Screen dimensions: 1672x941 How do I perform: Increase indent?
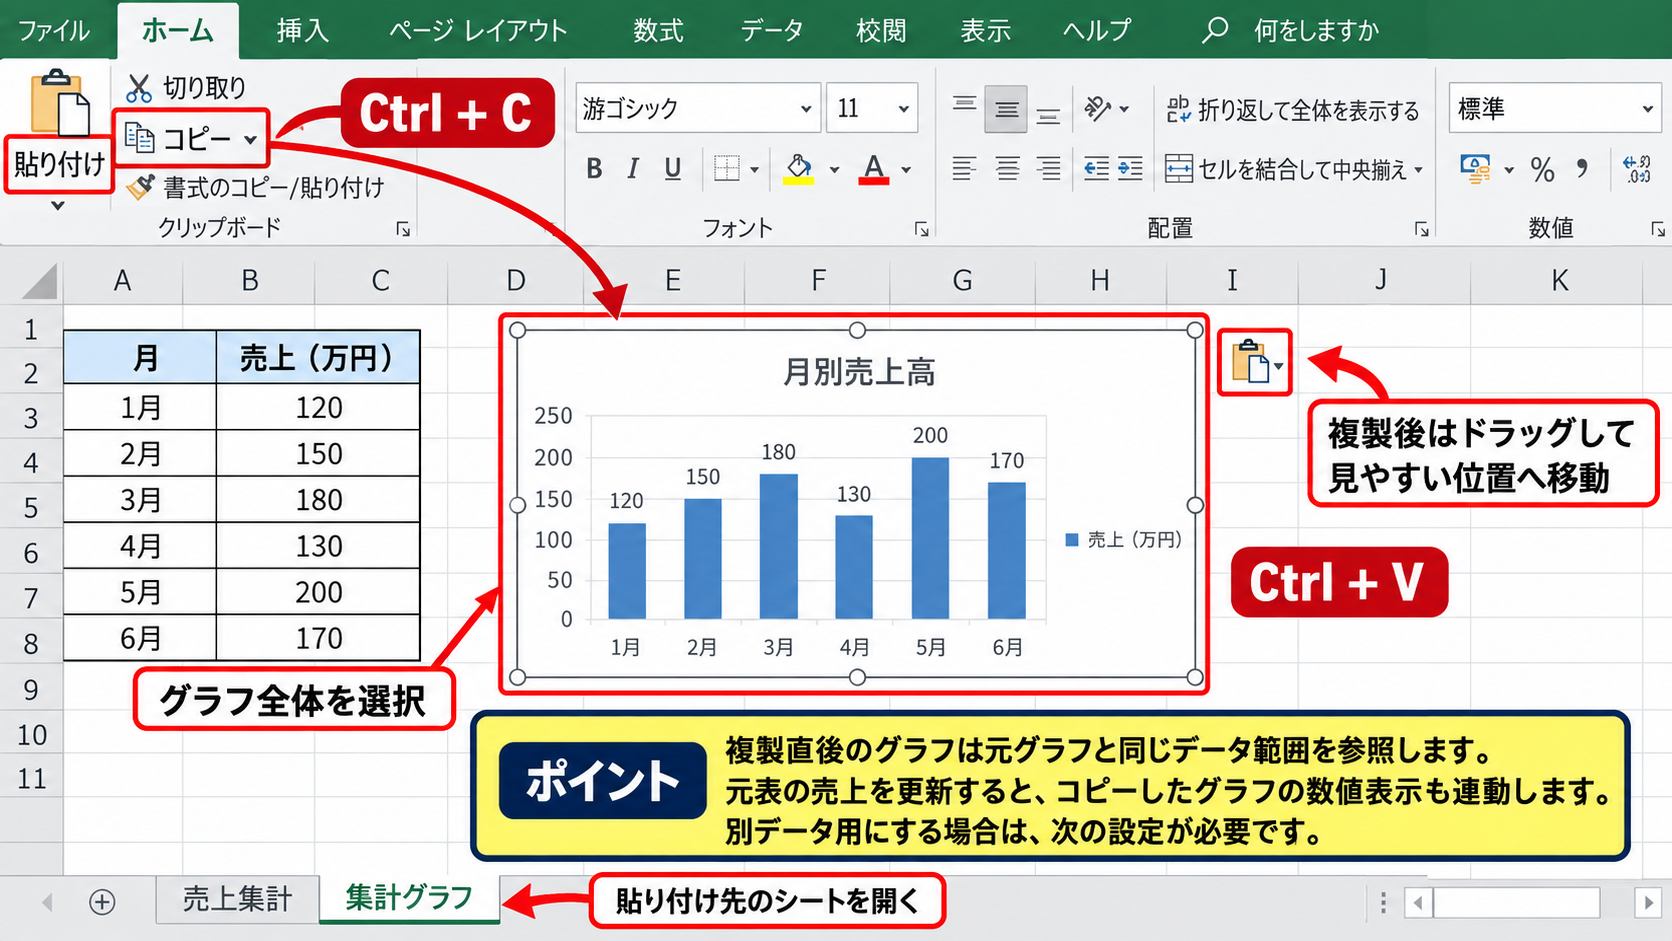pos(1130,169)
